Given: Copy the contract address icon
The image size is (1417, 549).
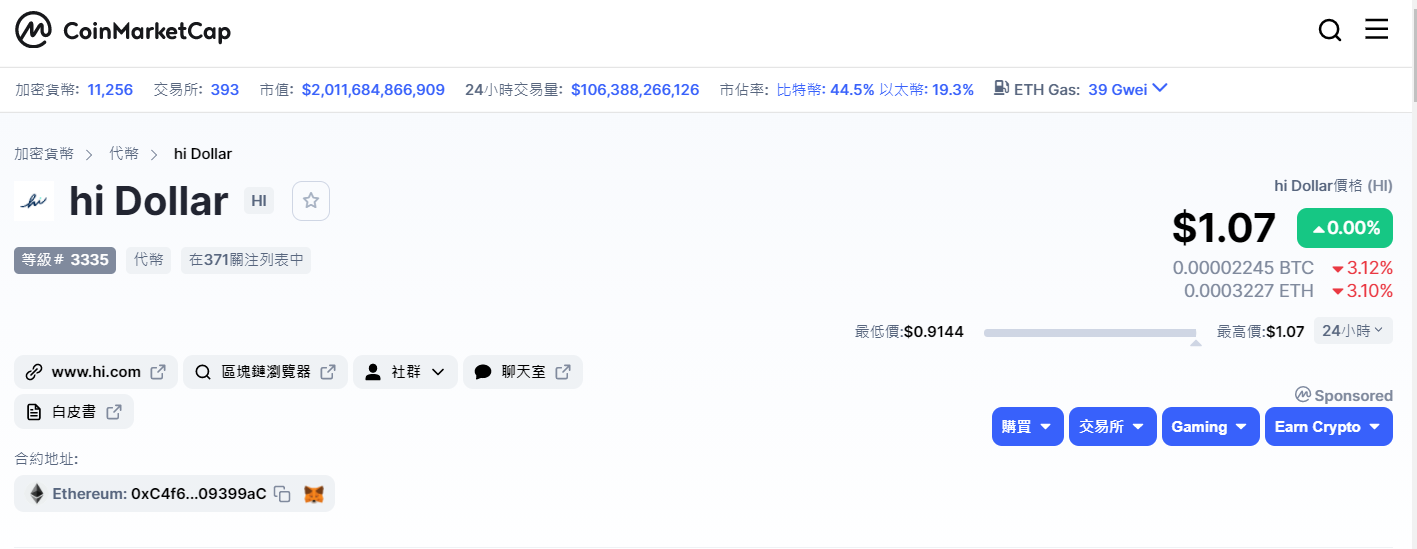Looking at the screenshot, I should pos(283,494).
